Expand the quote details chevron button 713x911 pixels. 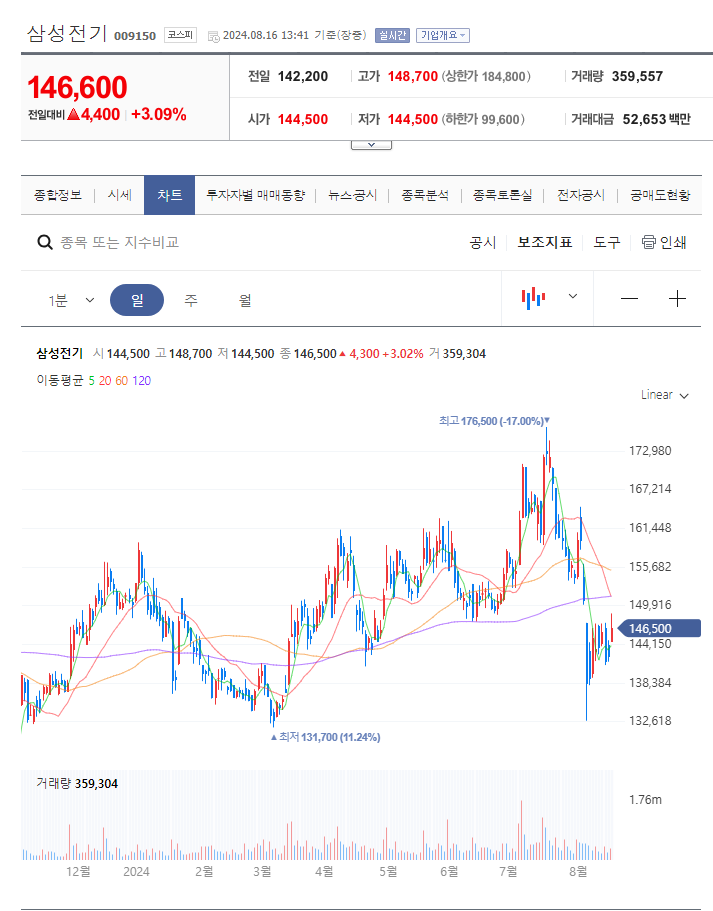(371, 145)
